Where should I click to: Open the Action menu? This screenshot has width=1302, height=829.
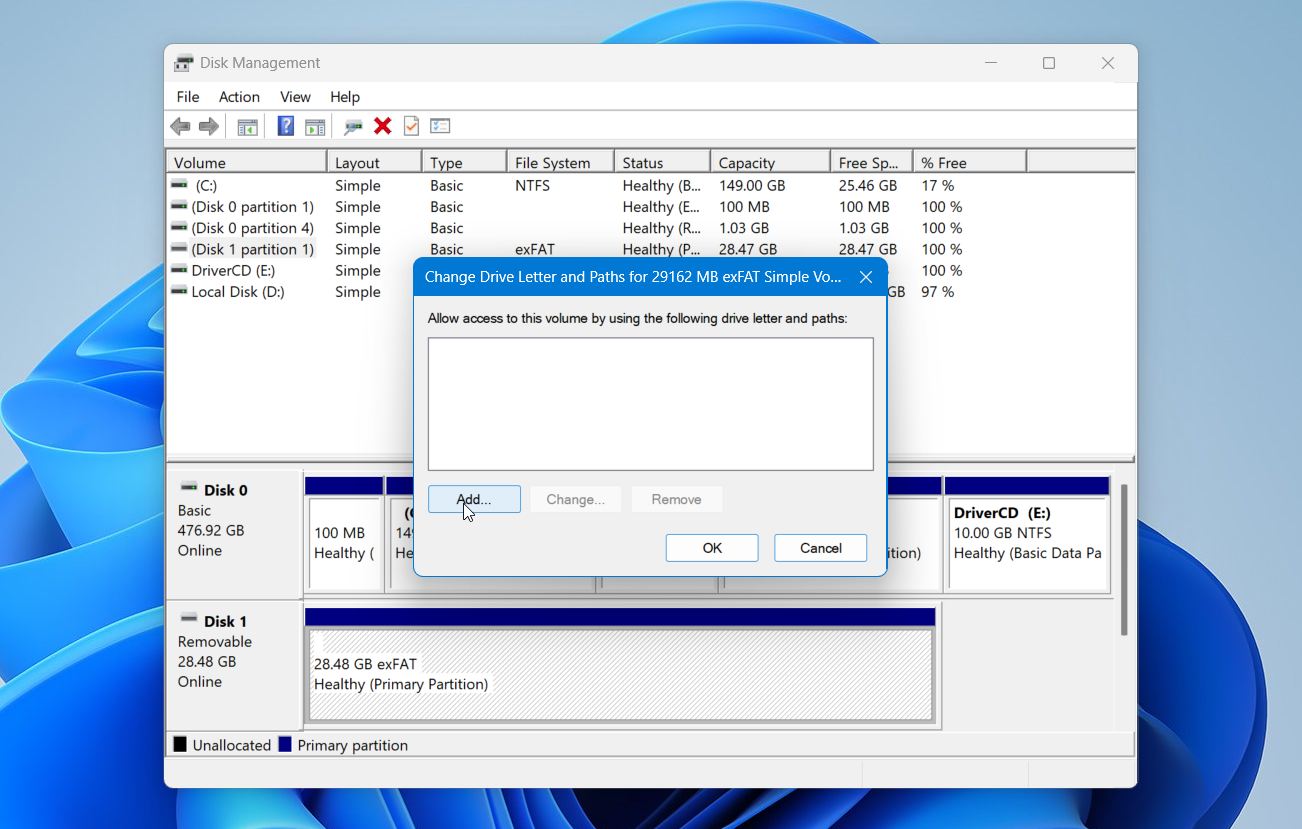click(239, 97)
